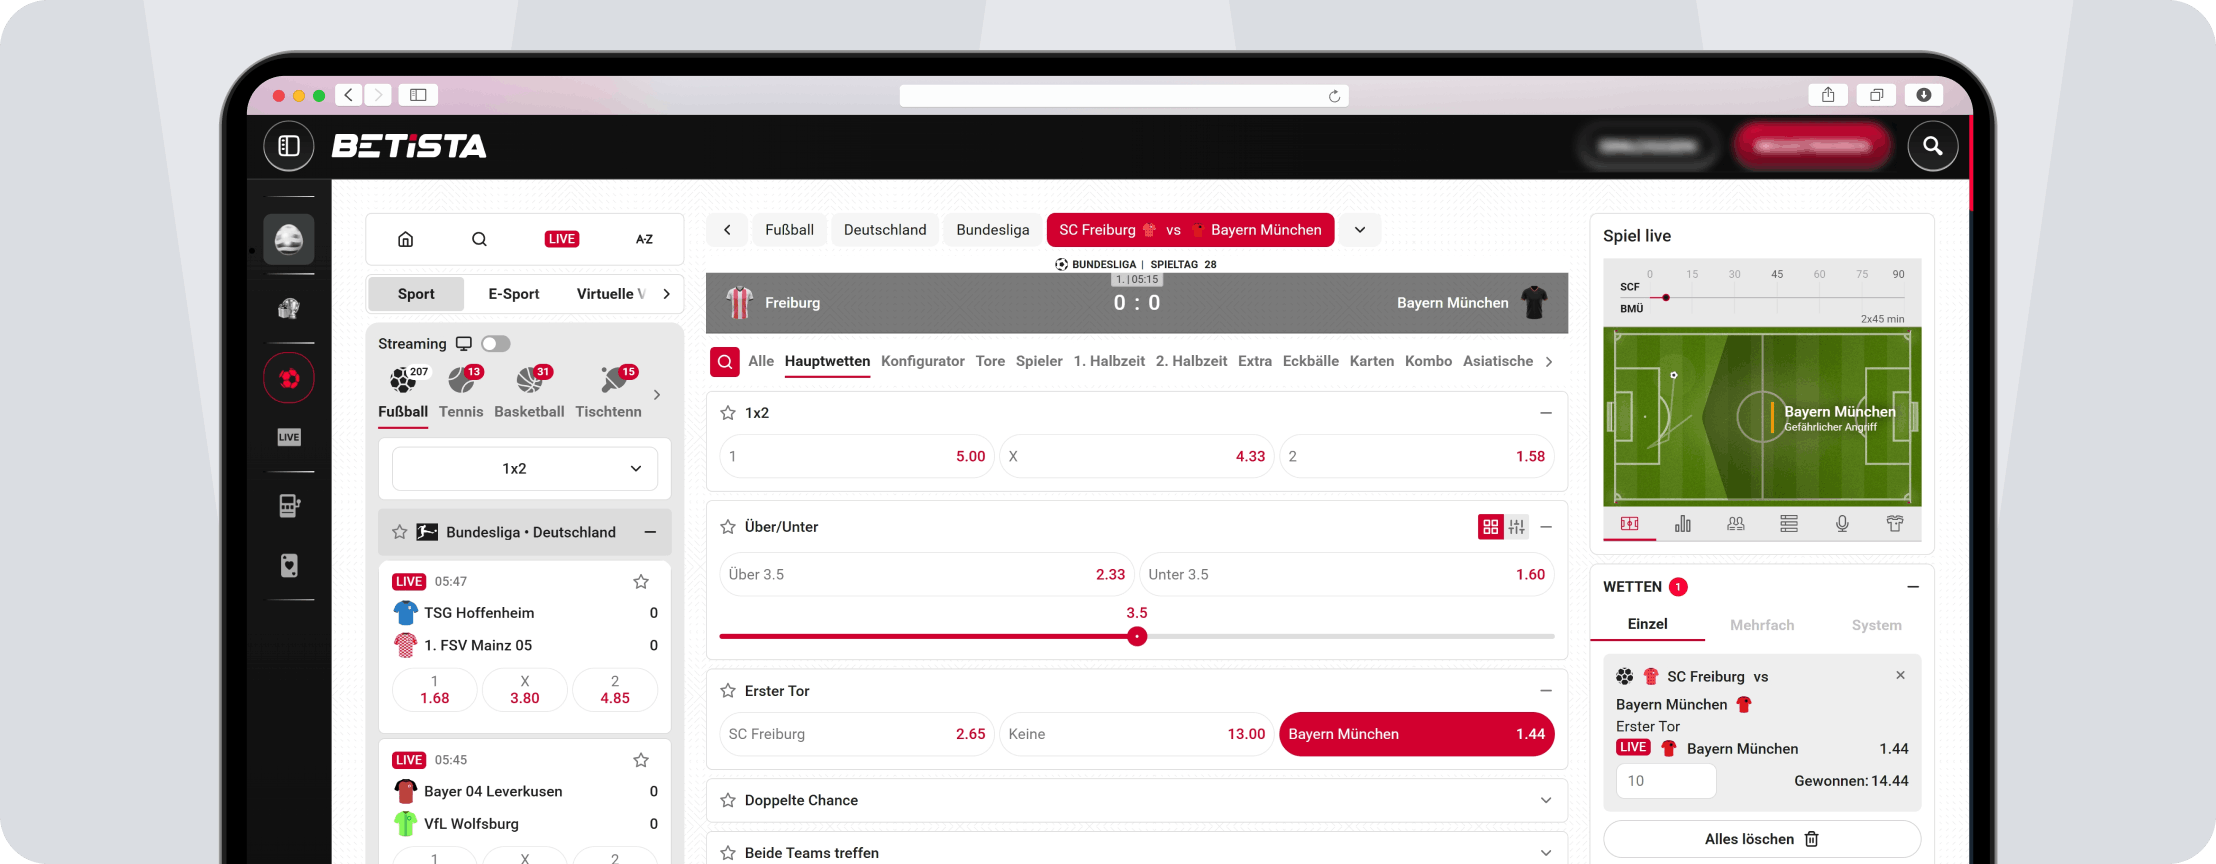Open the A-Z sports list icon
Image resolution: width=2216 pixels, height=864 pixels.
(644, 239)
